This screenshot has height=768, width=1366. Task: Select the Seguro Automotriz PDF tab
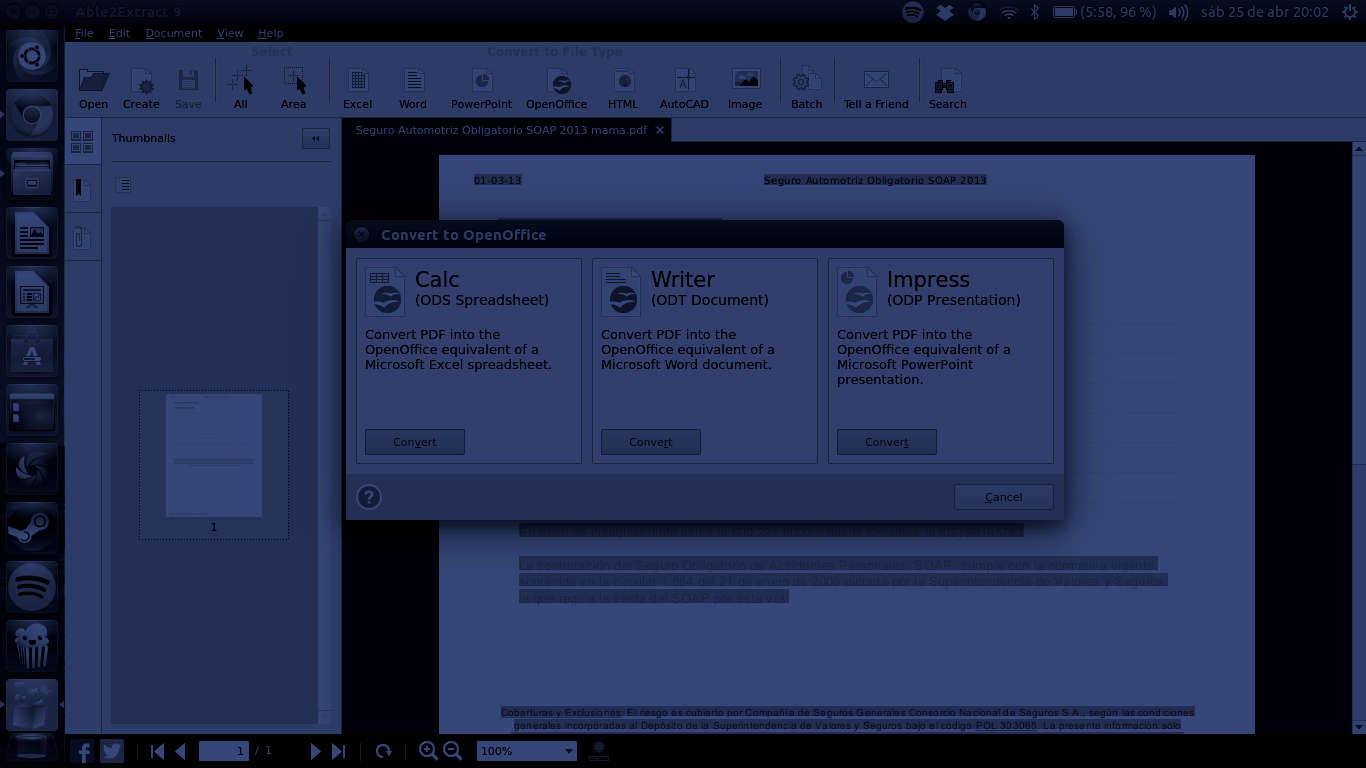tap(501, 130)
